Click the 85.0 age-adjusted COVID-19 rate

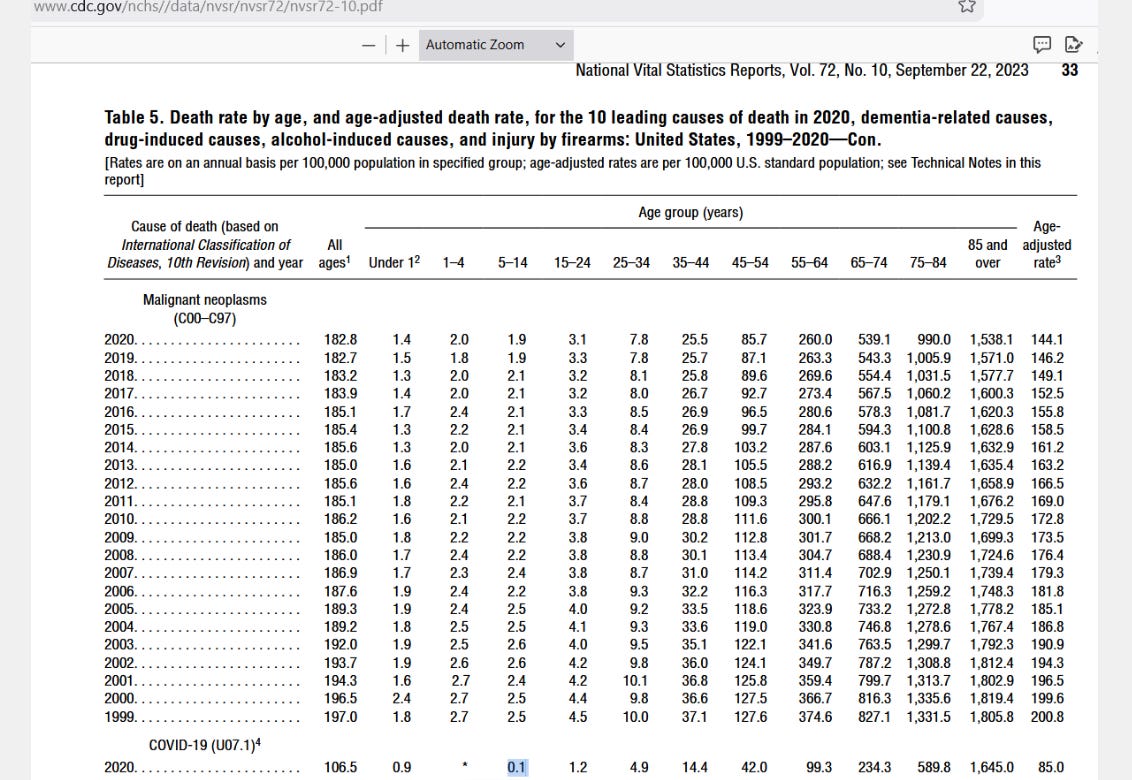click(1051, 767)
